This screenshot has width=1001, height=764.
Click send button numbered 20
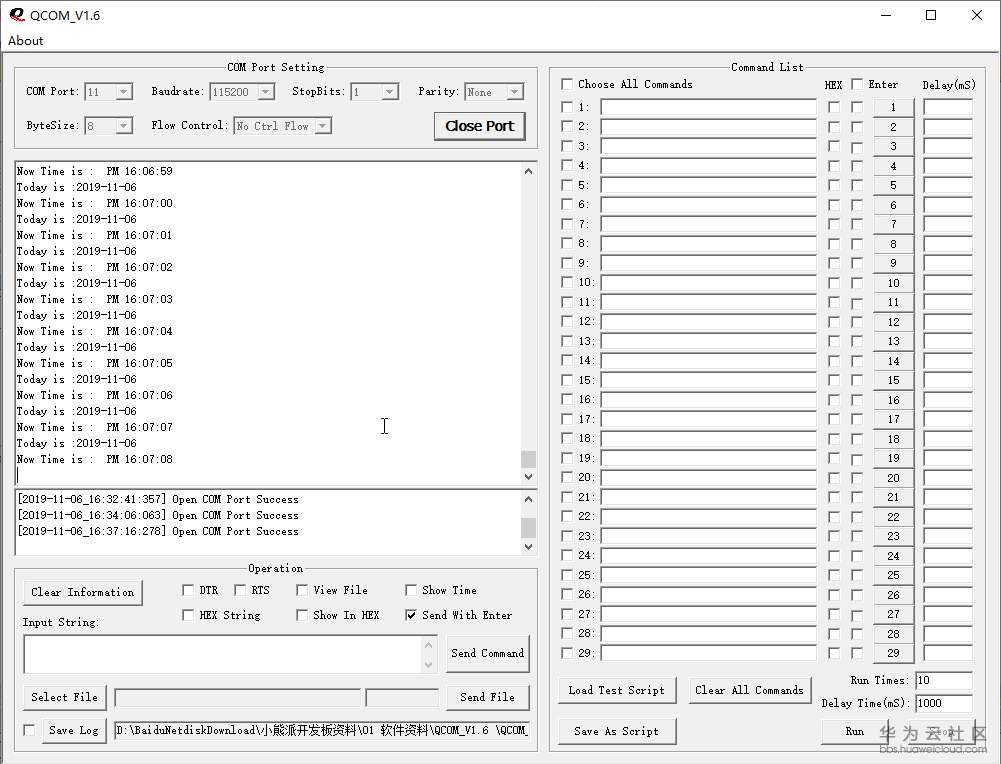pyautogui.click(x=893, y=478)
